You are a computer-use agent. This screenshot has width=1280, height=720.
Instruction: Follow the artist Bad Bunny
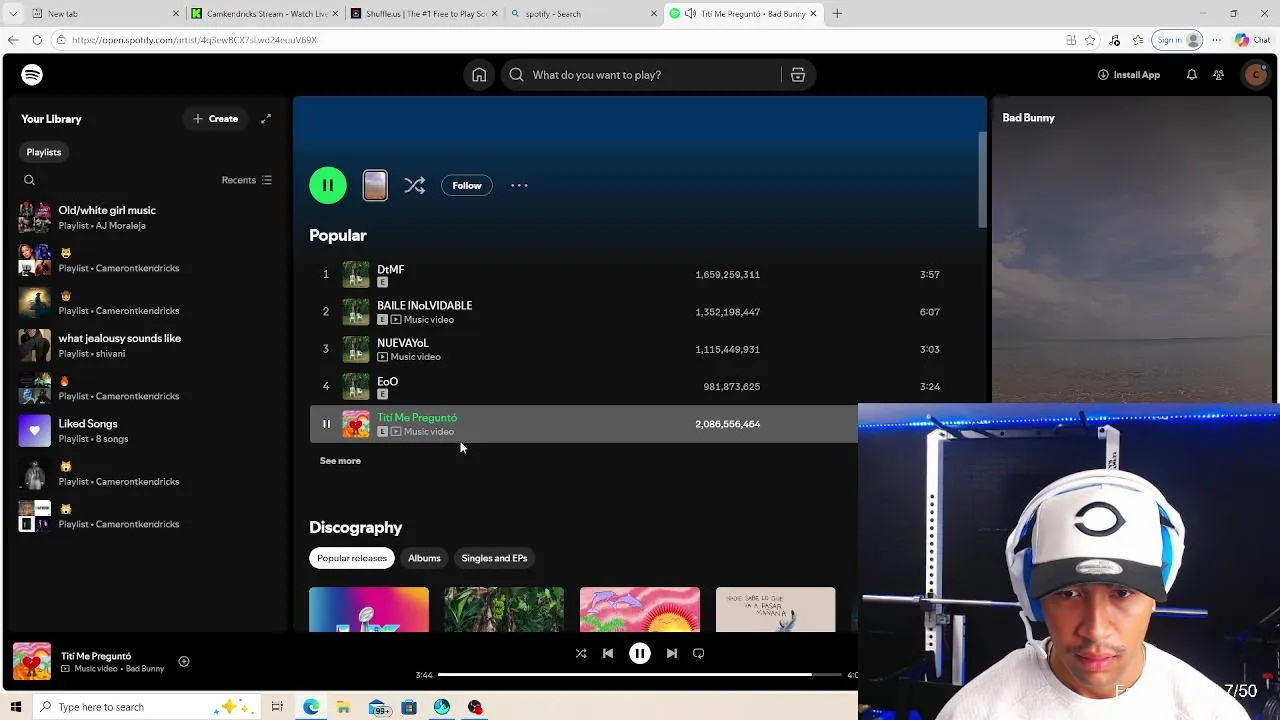[467, 185]
